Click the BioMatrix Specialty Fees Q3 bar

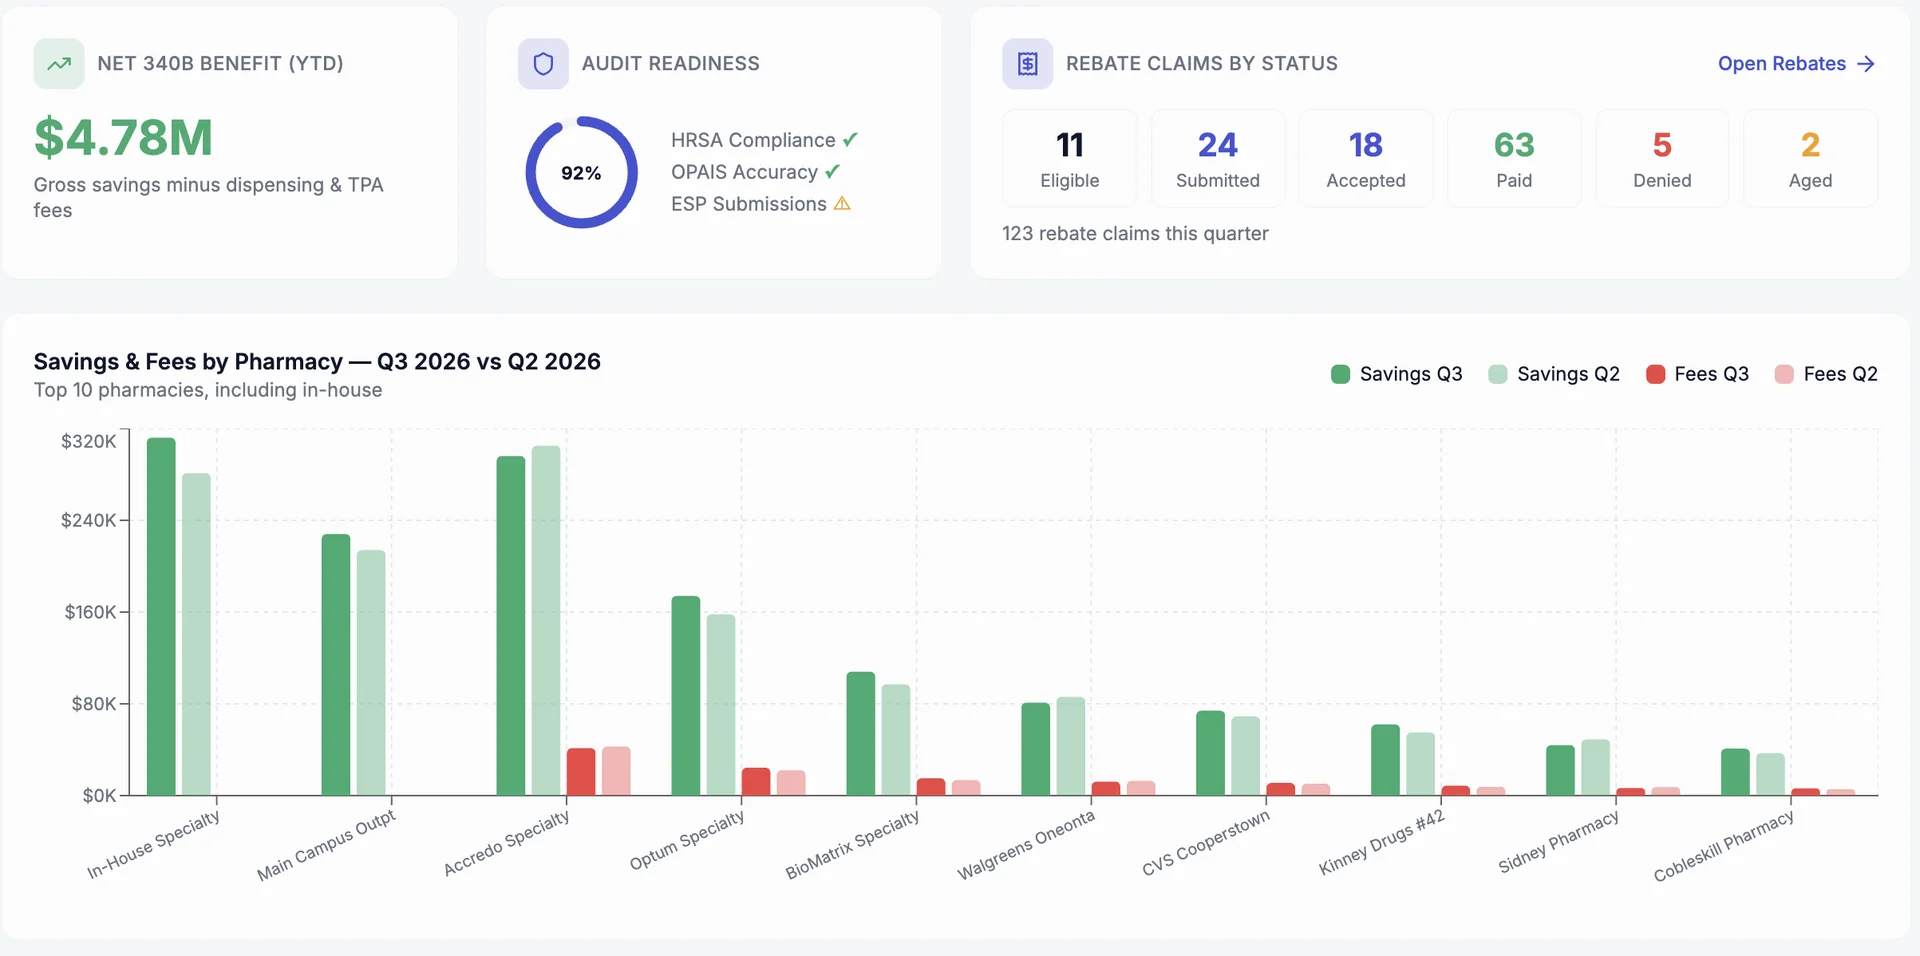(931, 787)
